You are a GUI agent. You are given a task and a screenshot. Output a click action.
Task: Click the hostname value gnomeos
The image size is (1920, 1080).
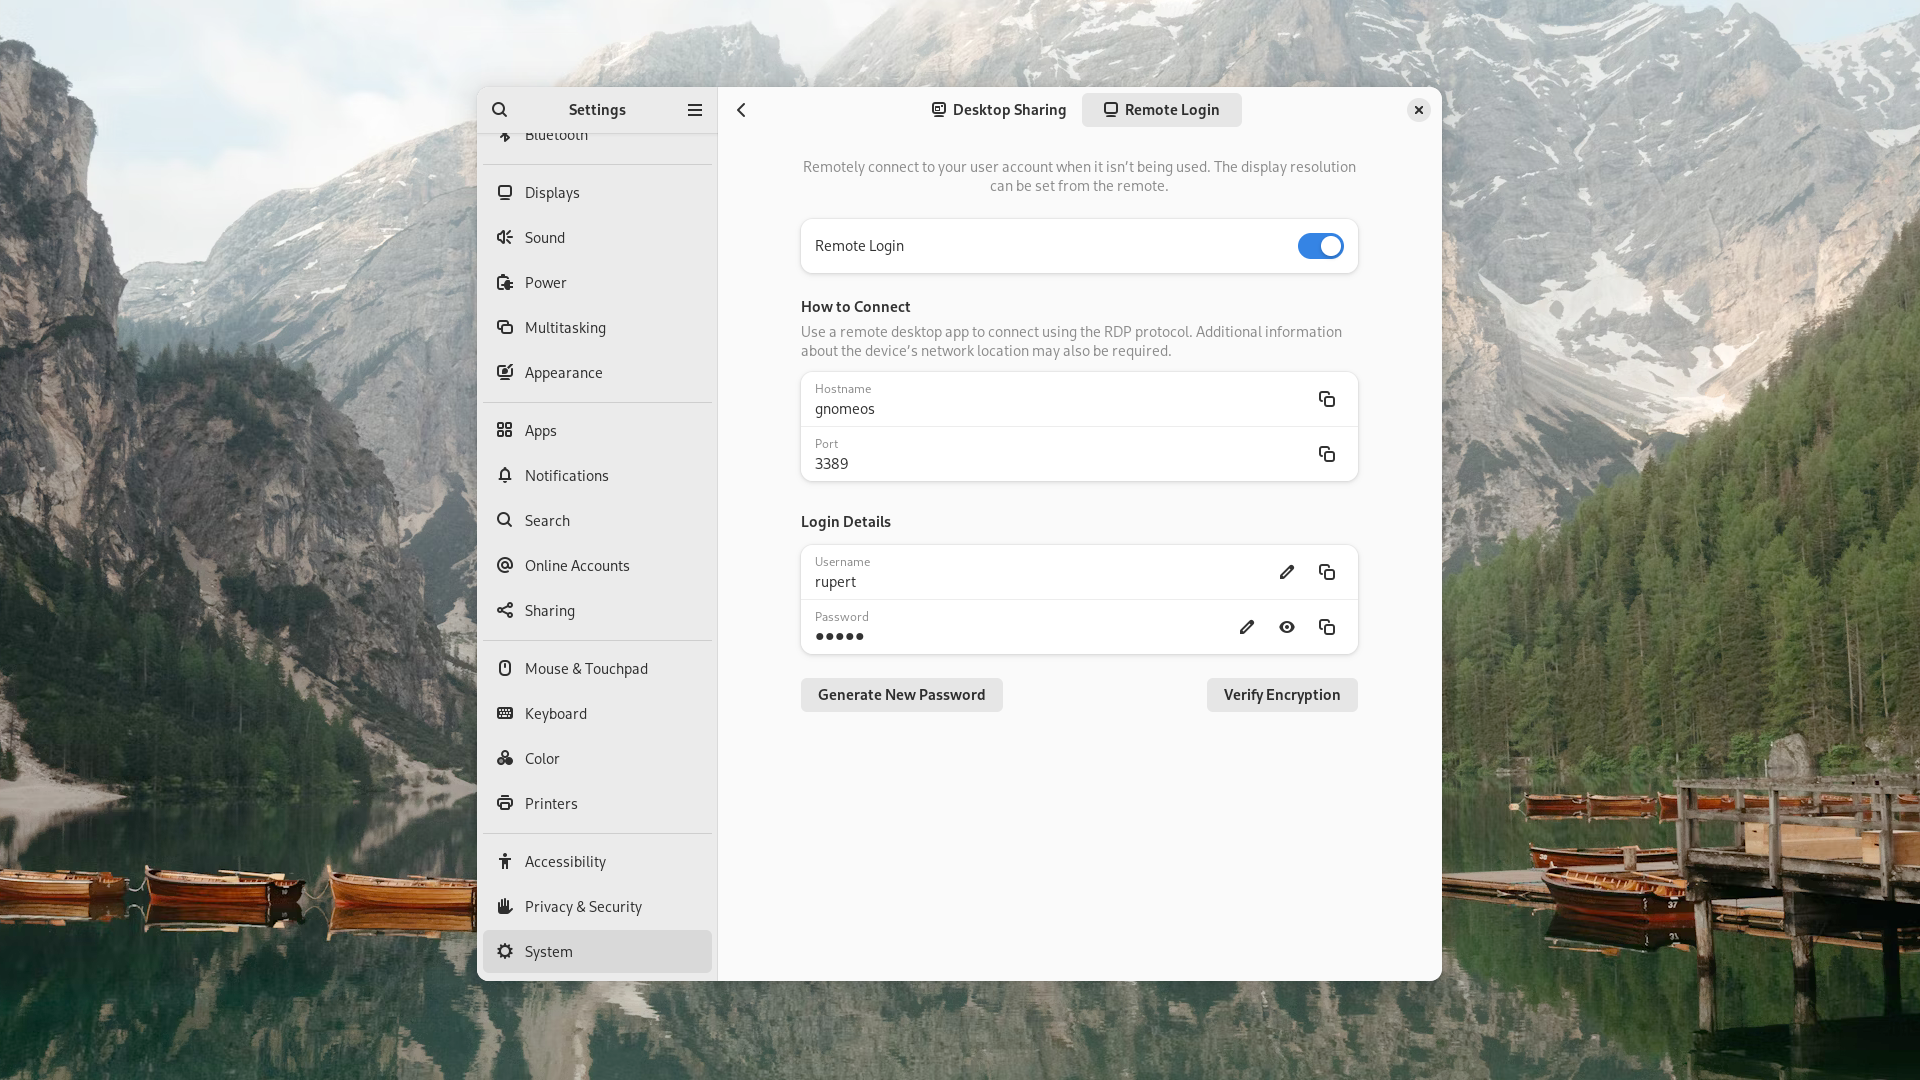point(844,409)
